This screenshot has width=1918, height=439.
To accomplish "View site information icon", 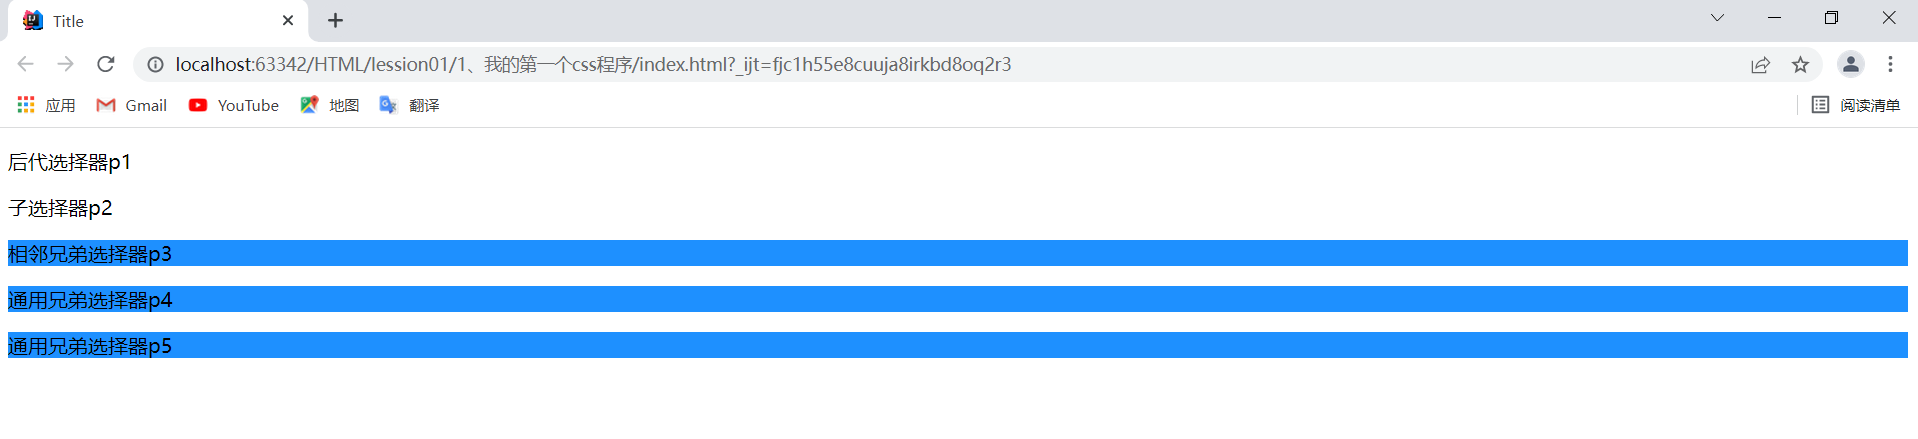I will pyautogui.click(x=155, y=64).
